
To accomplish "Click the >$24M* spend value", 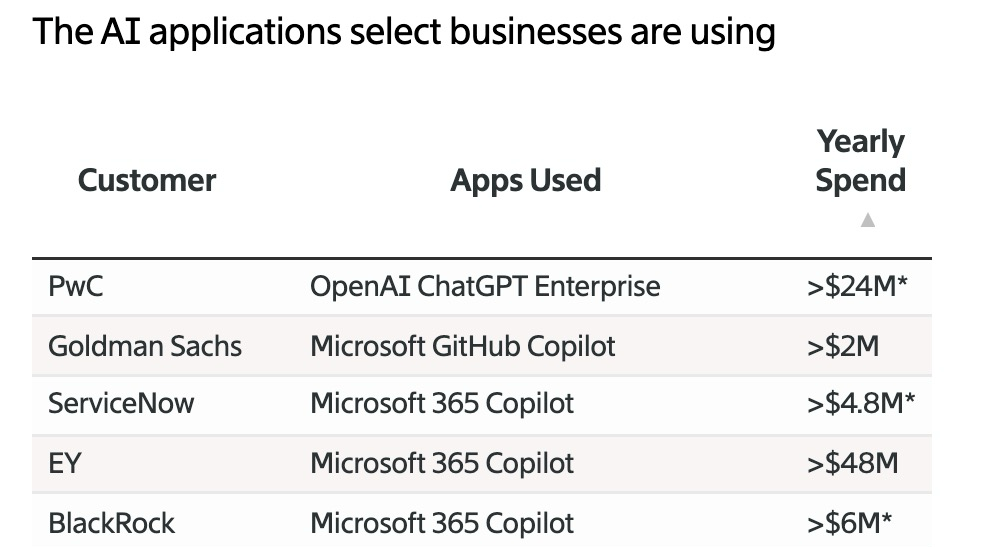I will click(857, 287).
